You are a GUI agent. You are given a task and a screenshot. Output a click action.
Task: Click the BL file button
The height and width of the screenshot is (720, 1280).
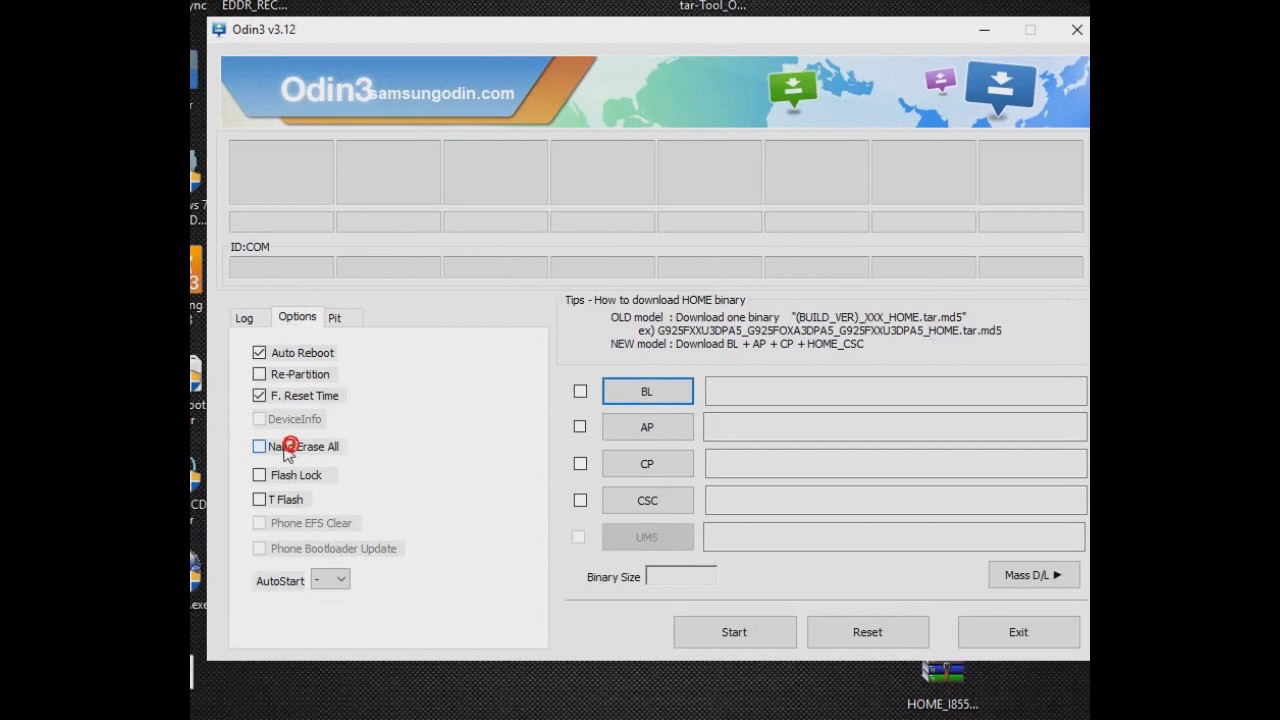(x=647, y=391)
